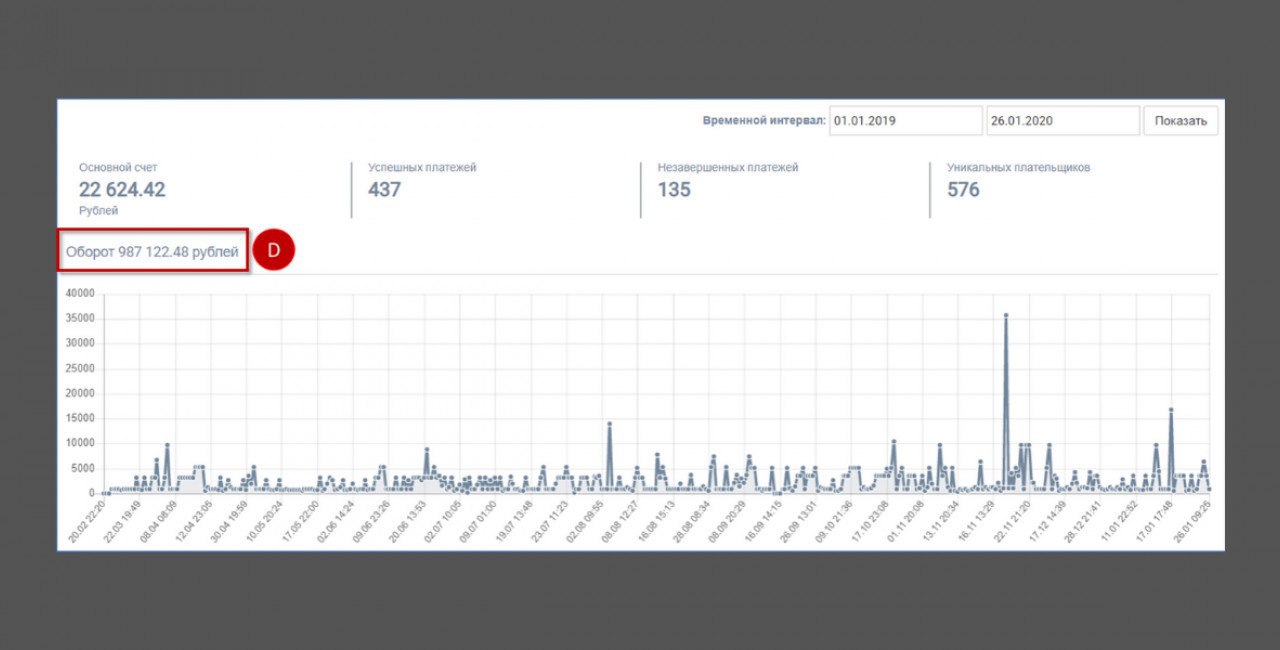Click the Временной интервал label
This screenshot has width=1280, height=650.
(764, 121)
